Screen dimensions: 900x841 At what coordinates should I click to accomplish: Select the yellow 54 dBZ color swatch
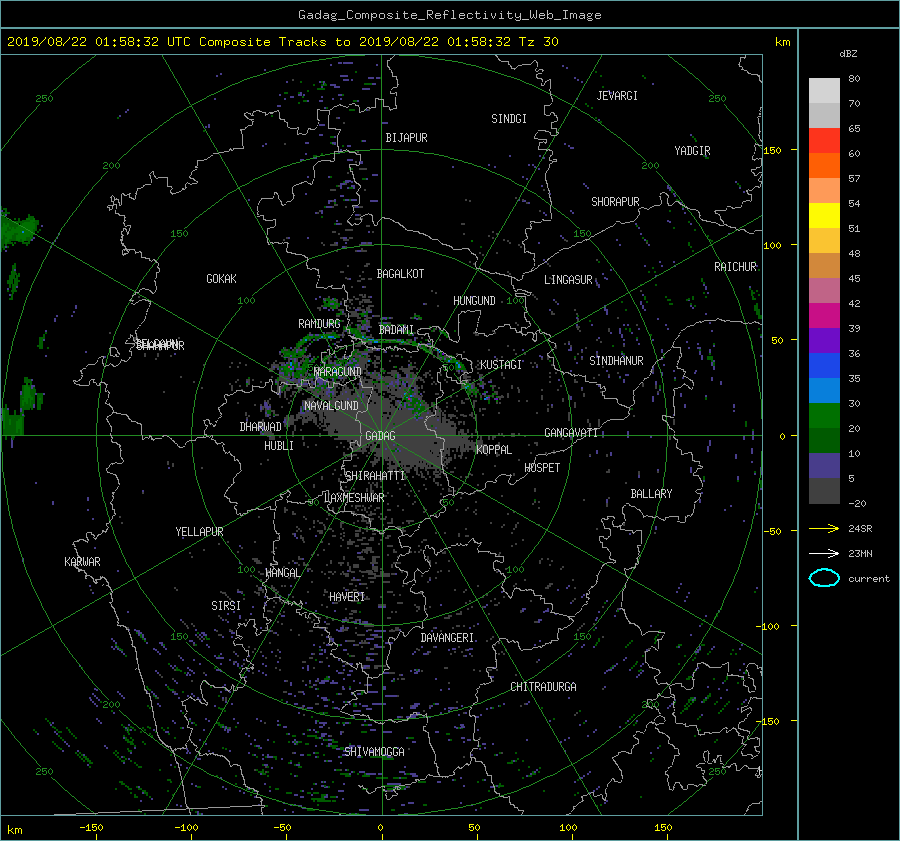click(x=824, y=215)
